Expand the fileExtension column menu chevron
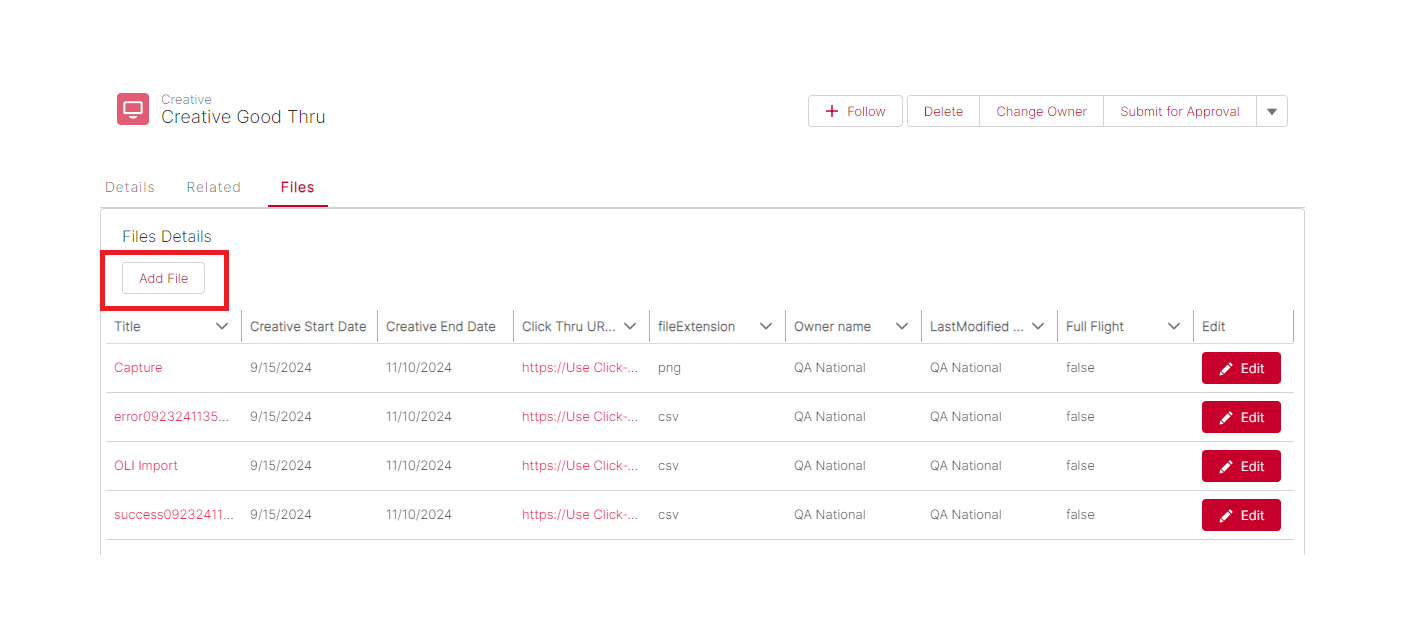 click(766, 326)
